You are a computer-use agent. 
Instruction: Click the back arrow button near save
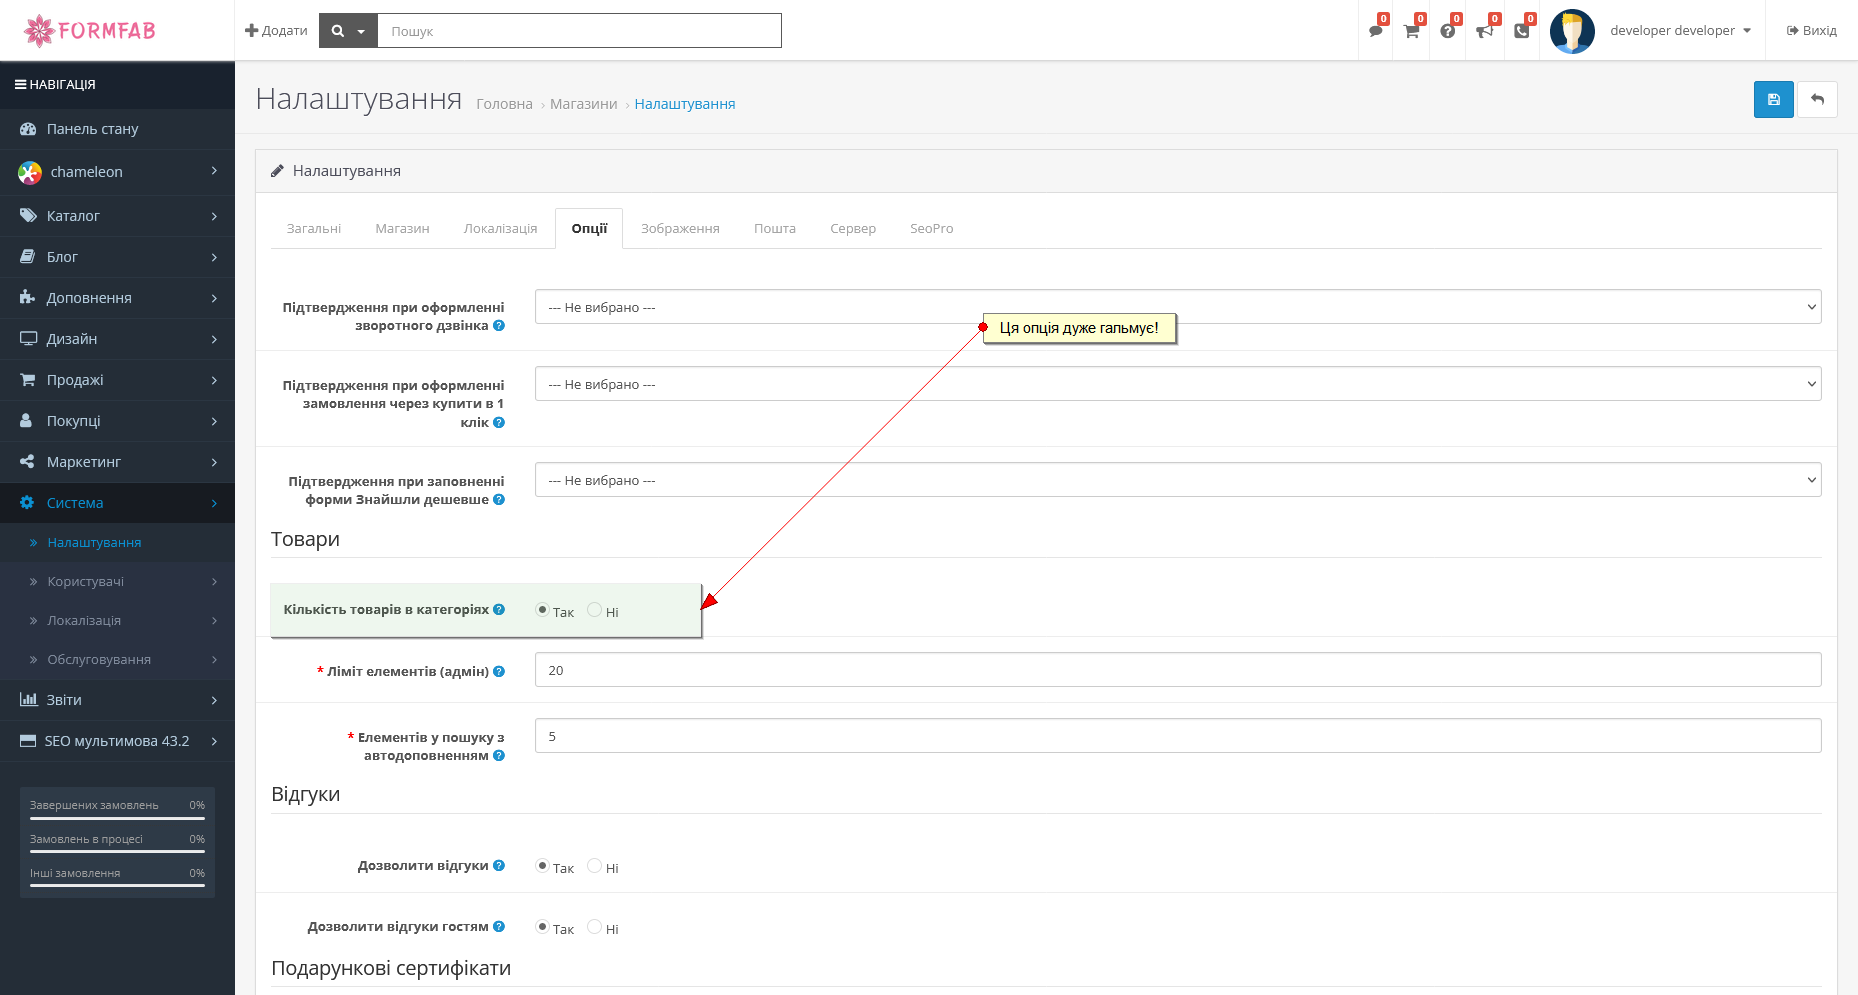(1818, 99)
